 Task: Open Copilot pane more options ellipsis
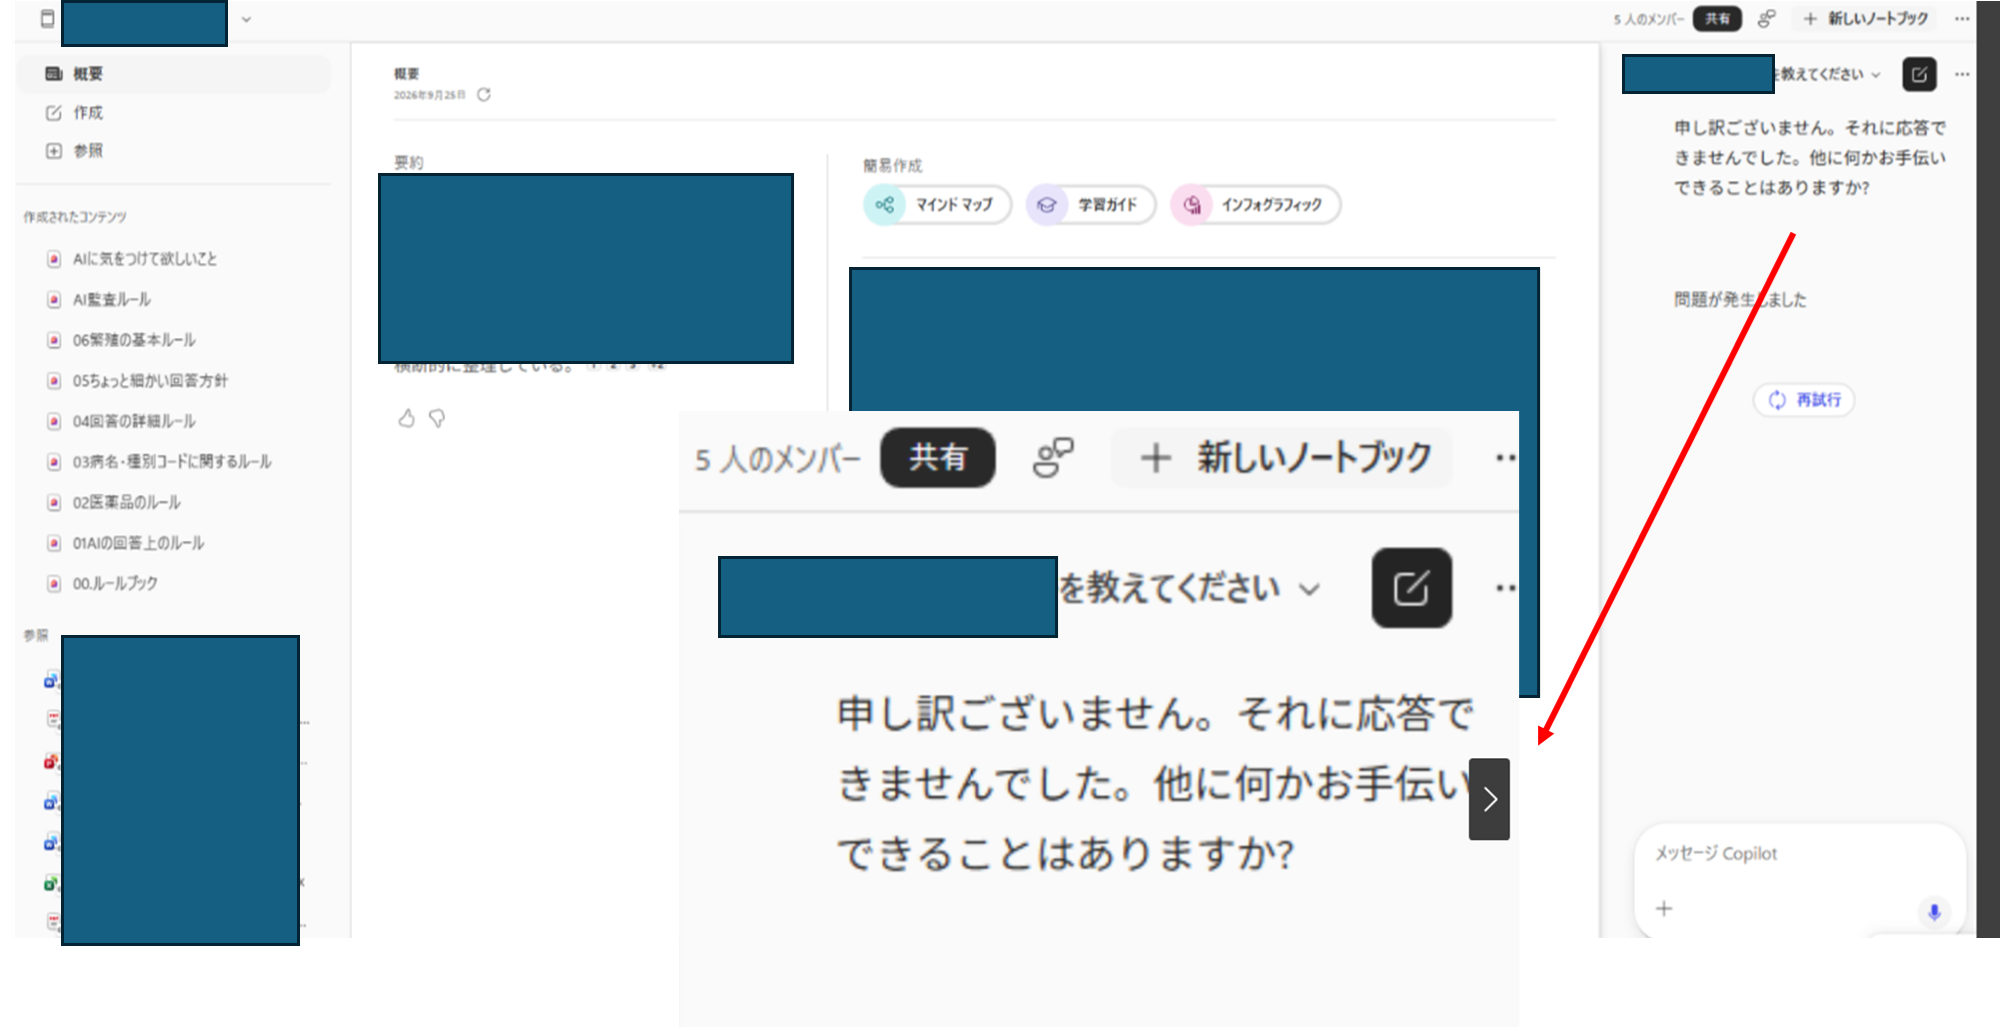coord(1962,74)
